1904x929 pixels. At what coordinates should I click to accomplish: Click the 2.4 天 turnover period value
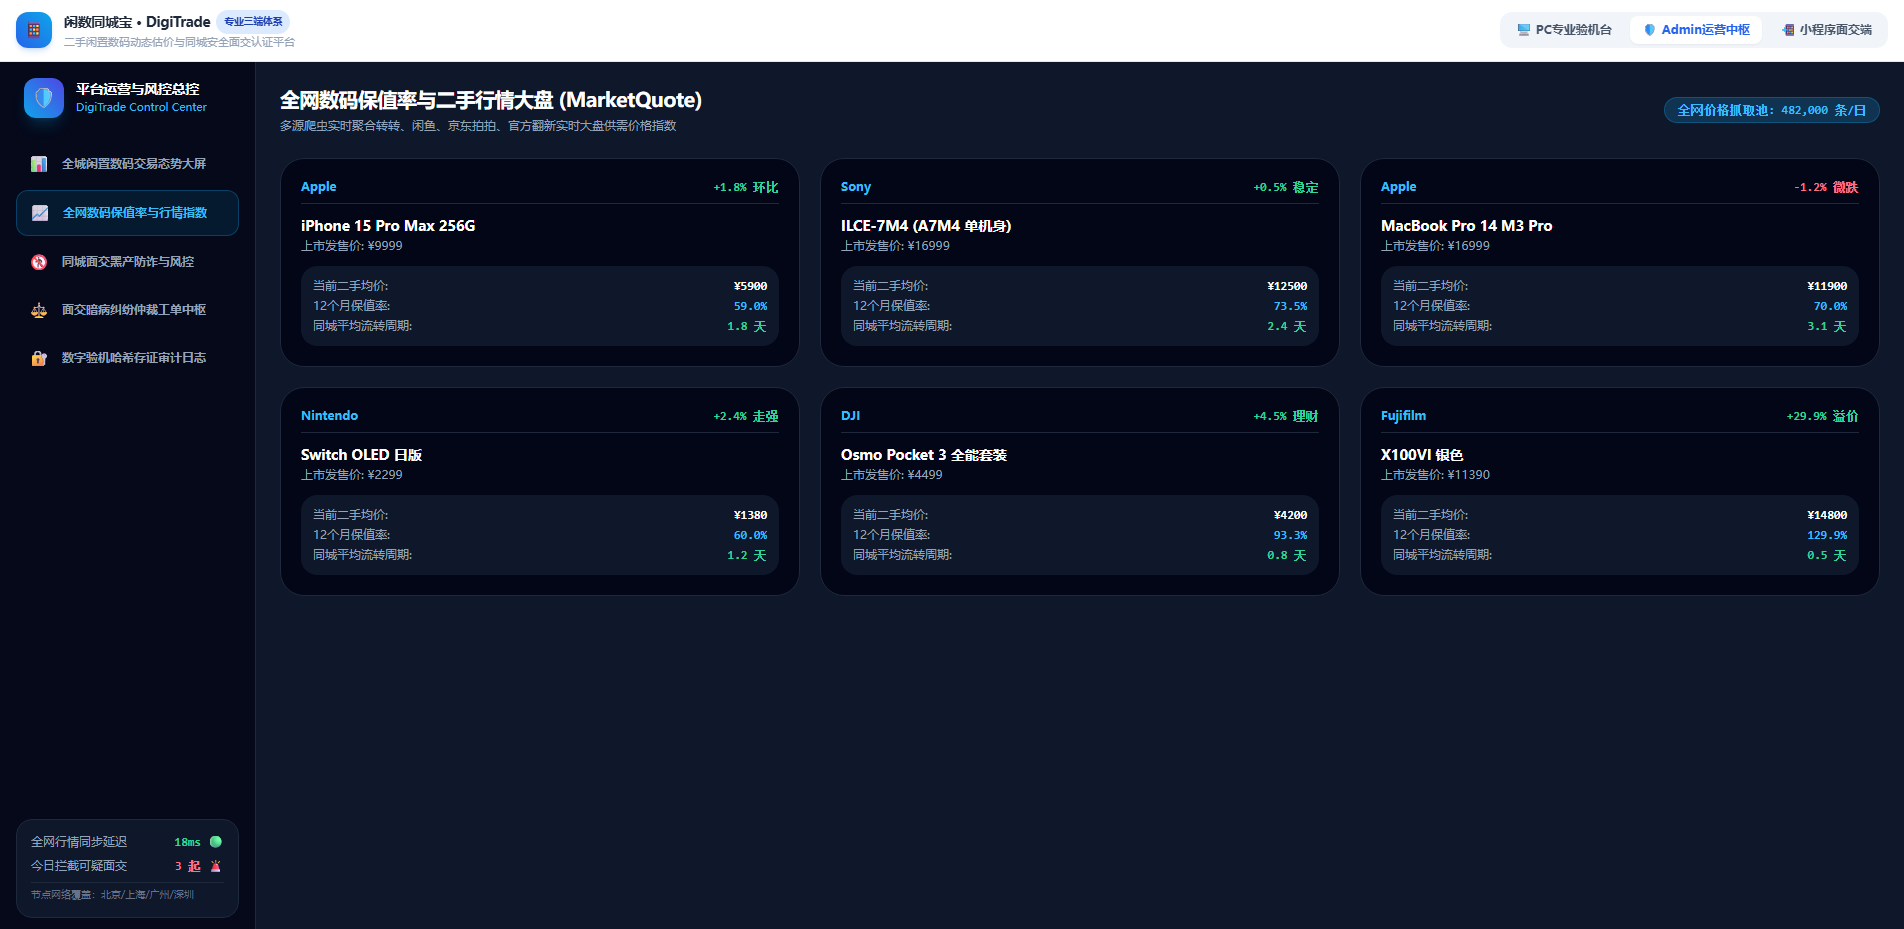click(x=1287, y=326)
